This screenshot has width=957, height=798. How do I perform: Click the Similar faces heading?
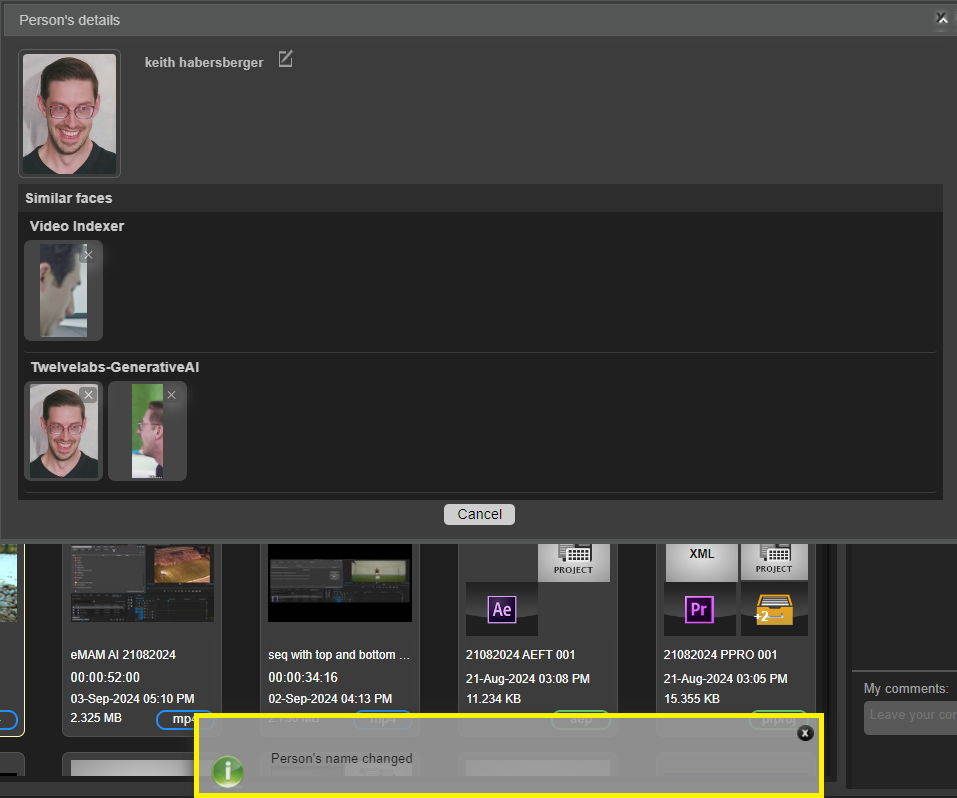68,198
